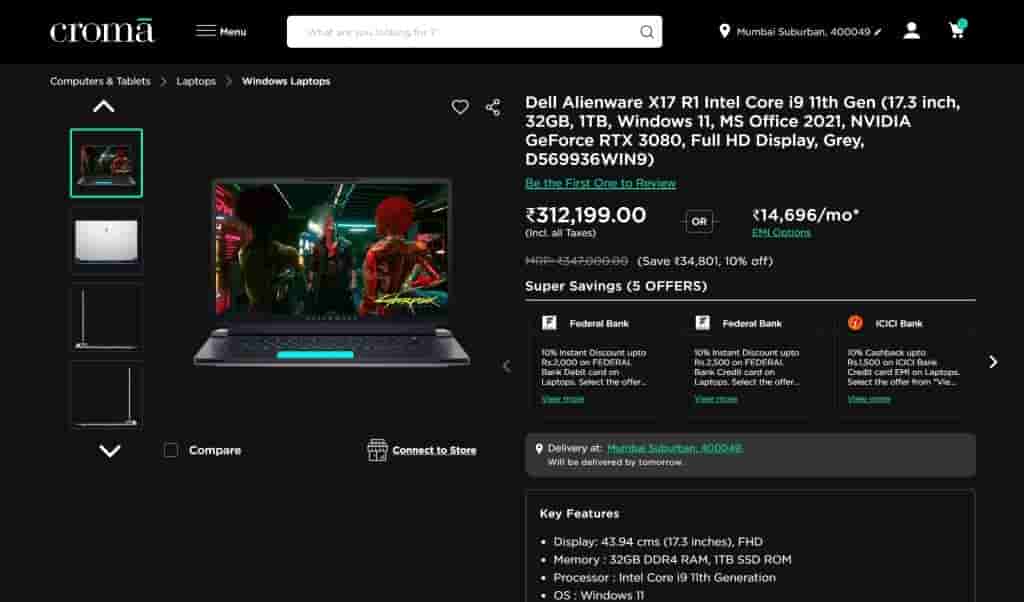The image size is (1024, 602).
Task: Open Be the First One to Review
Action: 600,183
